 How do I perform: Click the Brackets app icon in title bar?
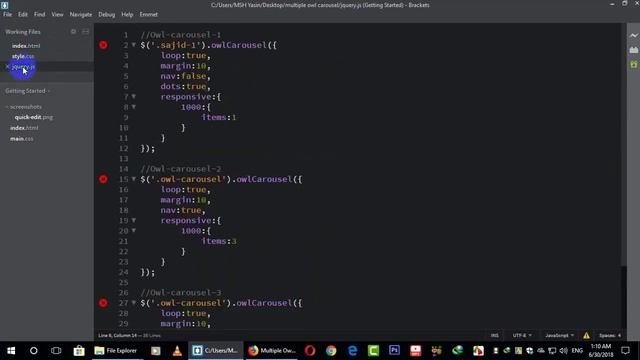point(4,5)
